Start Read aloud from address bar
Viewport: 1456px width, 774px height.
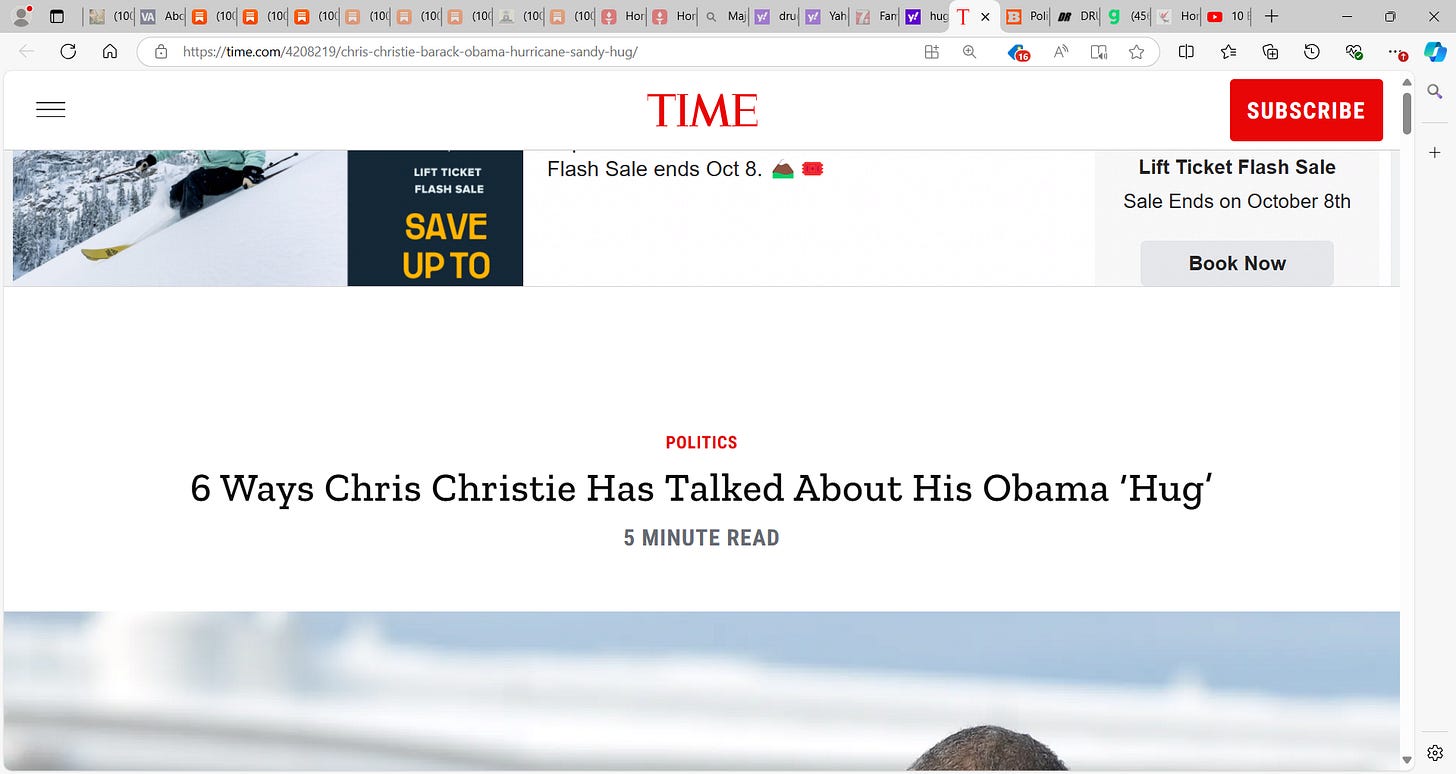click(1061, 52)
